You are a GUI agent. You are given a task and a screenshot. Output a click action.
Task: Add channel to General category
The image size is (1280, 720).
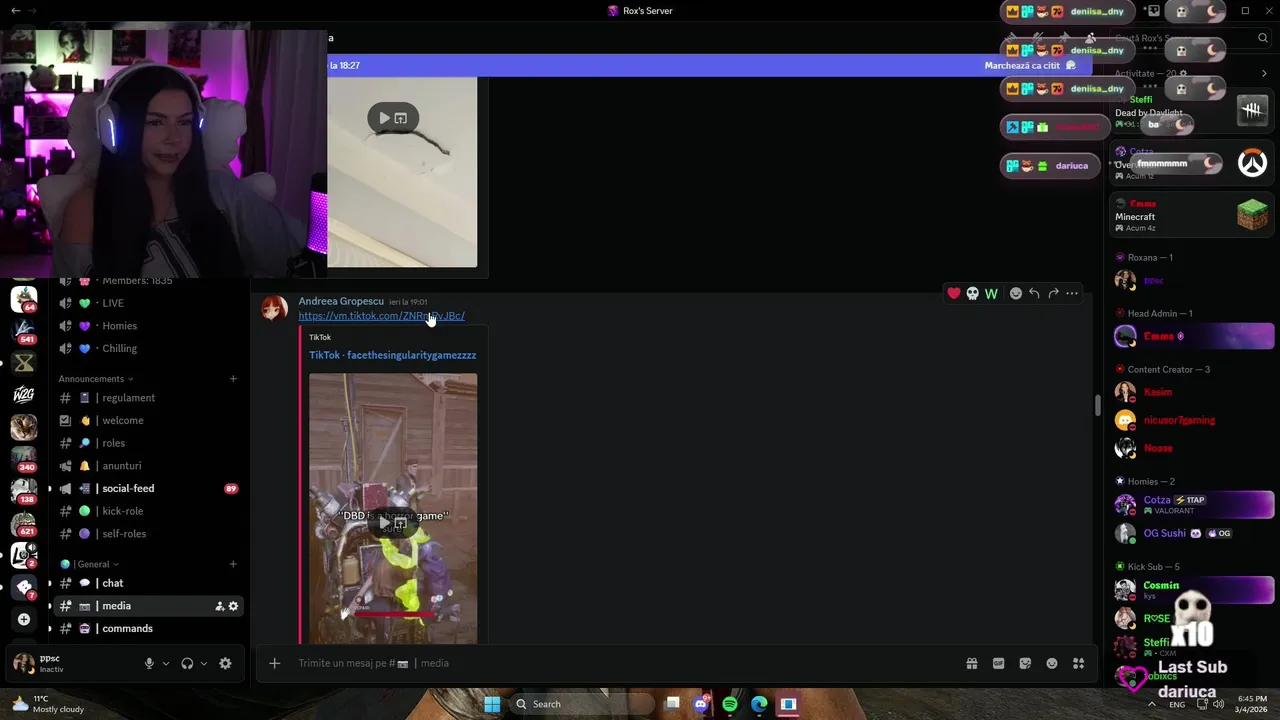[233, 564]
